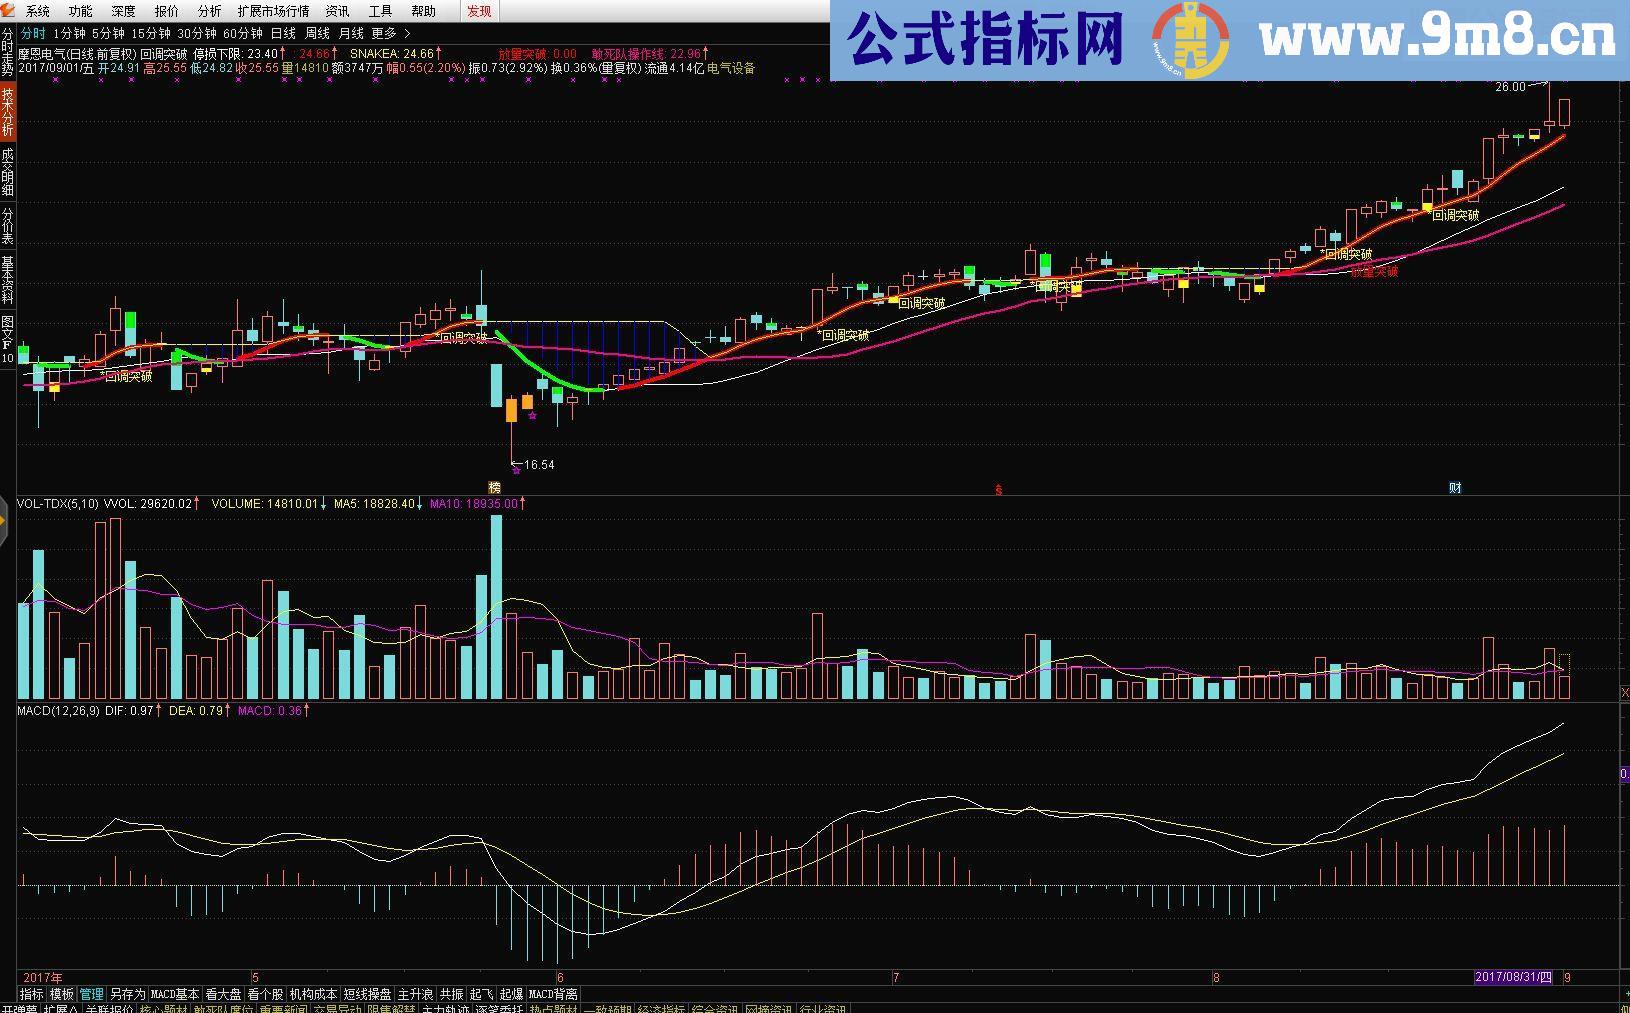
Task: Open the 工具 menu
Action: pyautogui.click(x=378, y=11)
